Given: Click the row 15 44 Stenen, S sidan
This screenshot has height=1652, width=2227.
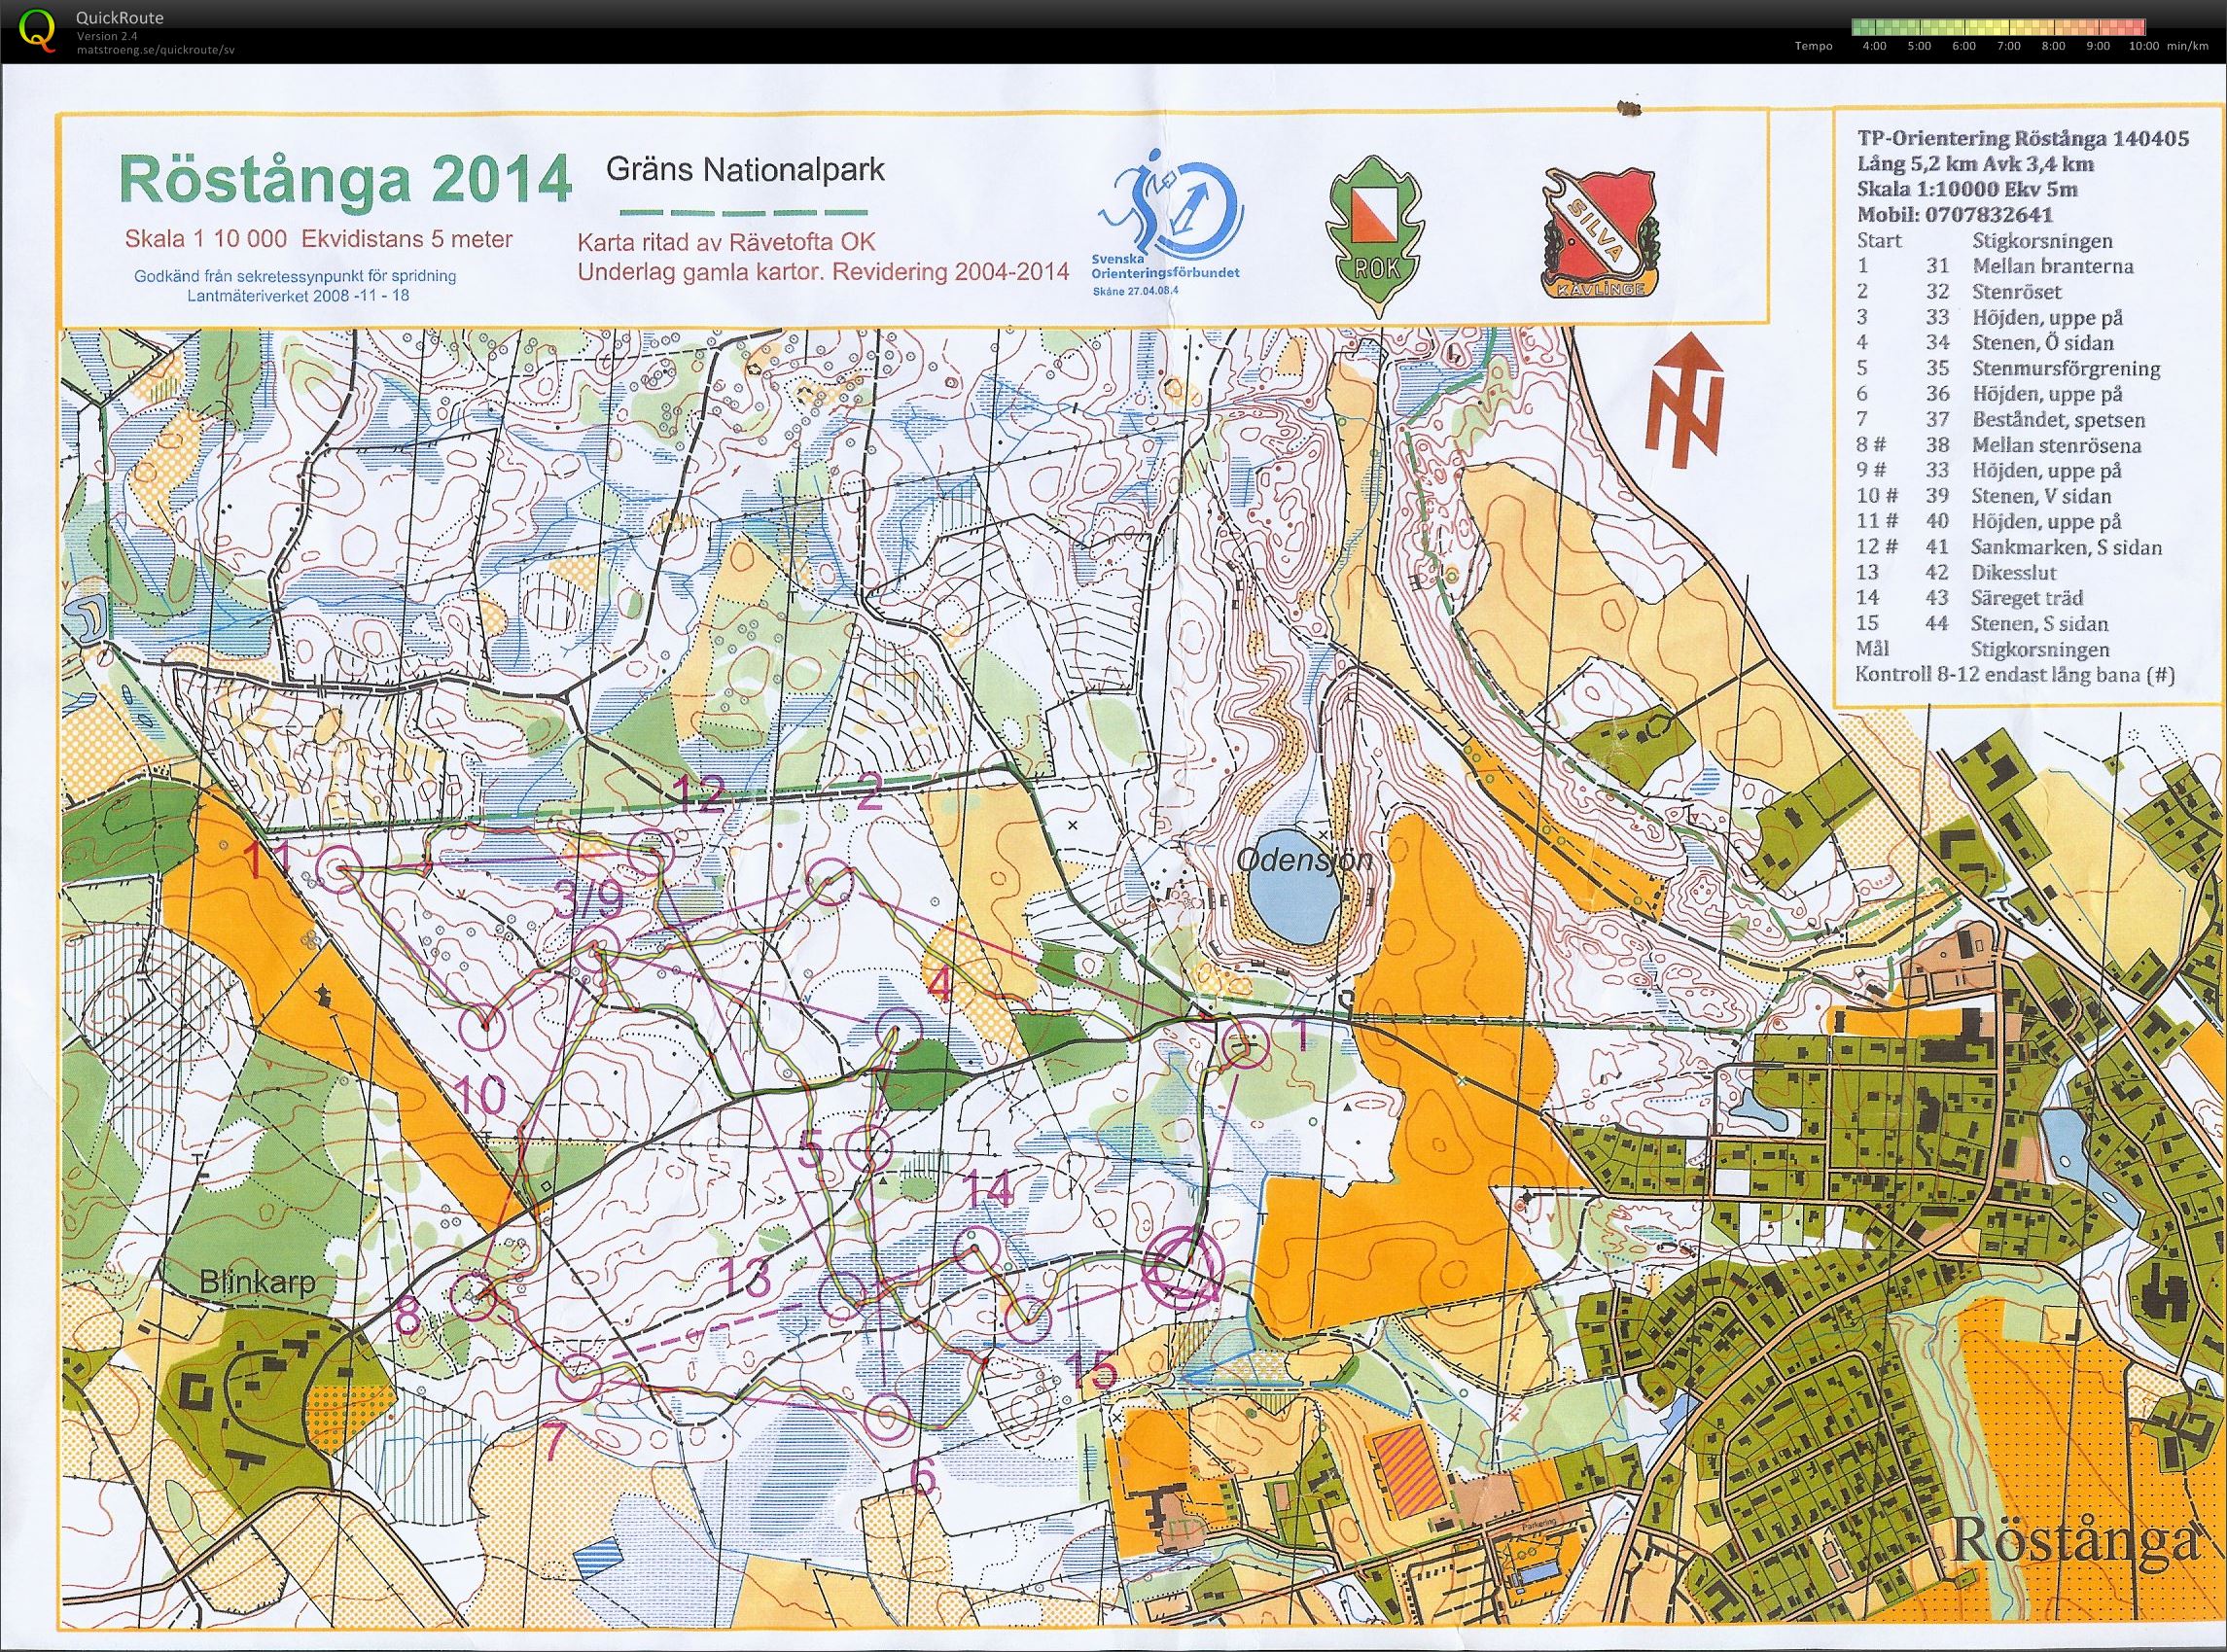Looking at the screenshot, I should click(x=1981, y=623).
